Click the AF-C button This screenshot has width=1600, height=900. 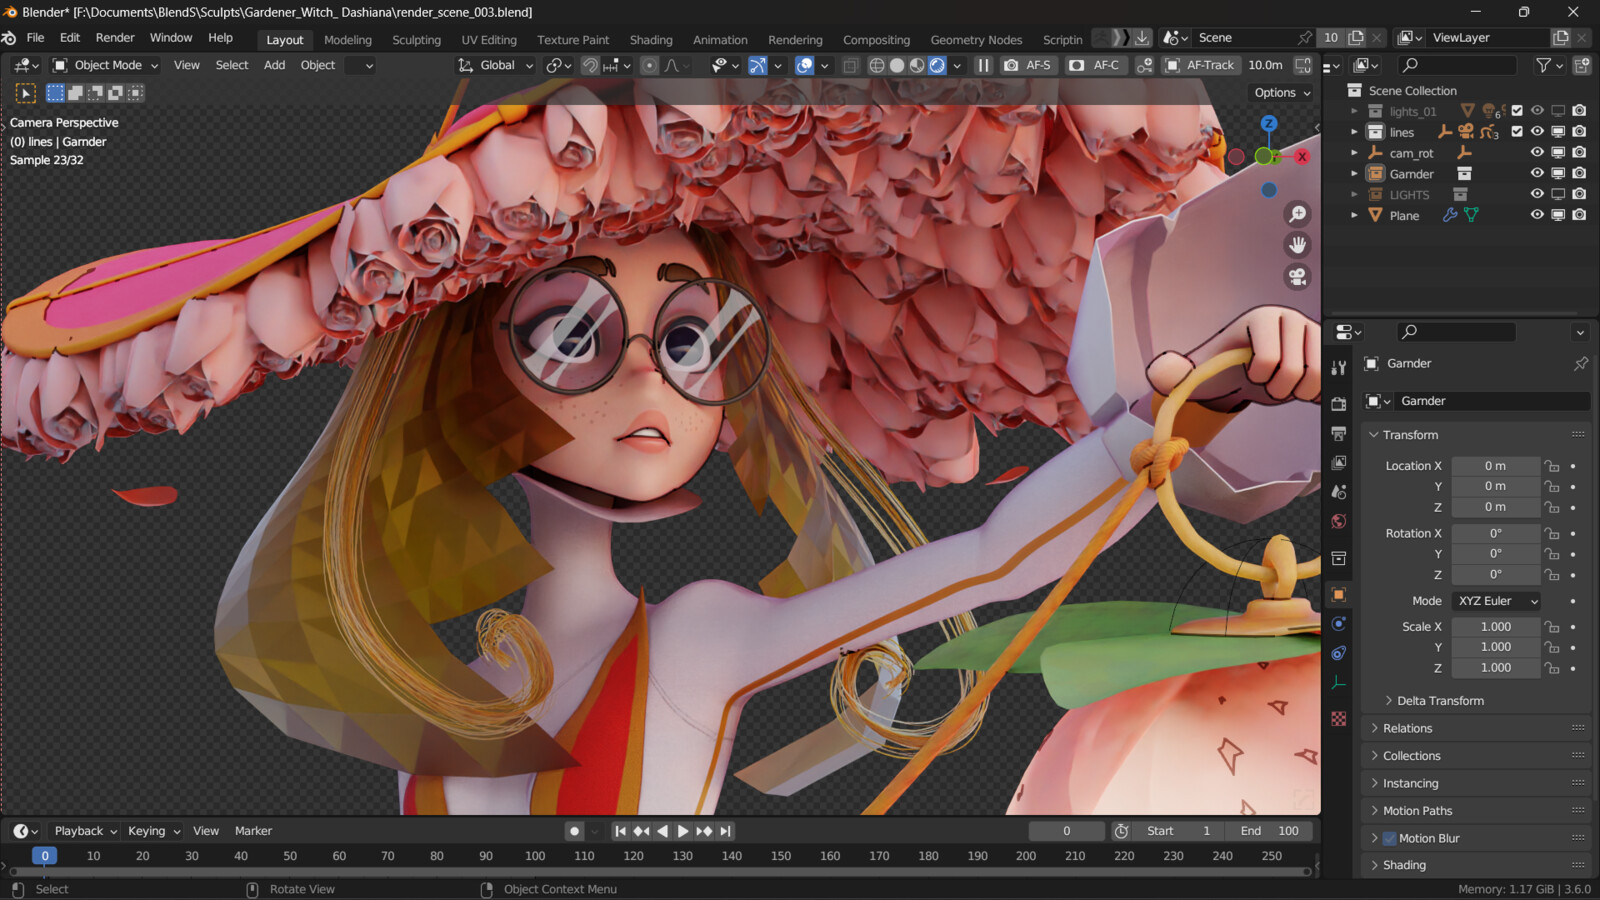pyautogui.click(x=1095, y=65)
